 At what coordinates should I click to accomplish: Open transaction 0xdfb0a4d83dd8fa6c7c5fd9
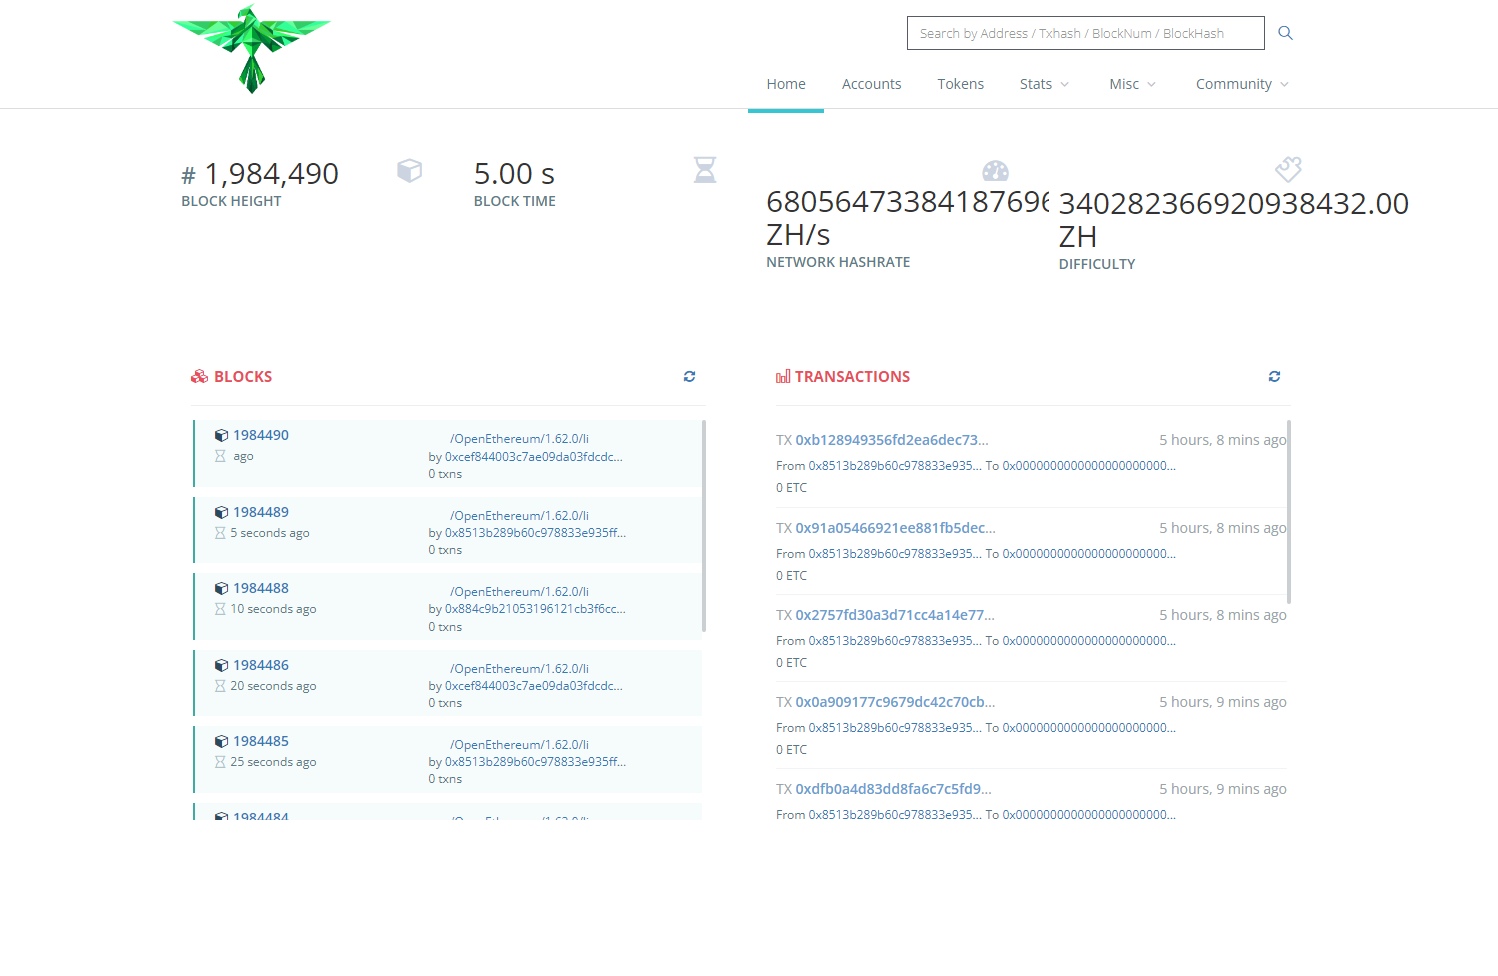(893, 789)
